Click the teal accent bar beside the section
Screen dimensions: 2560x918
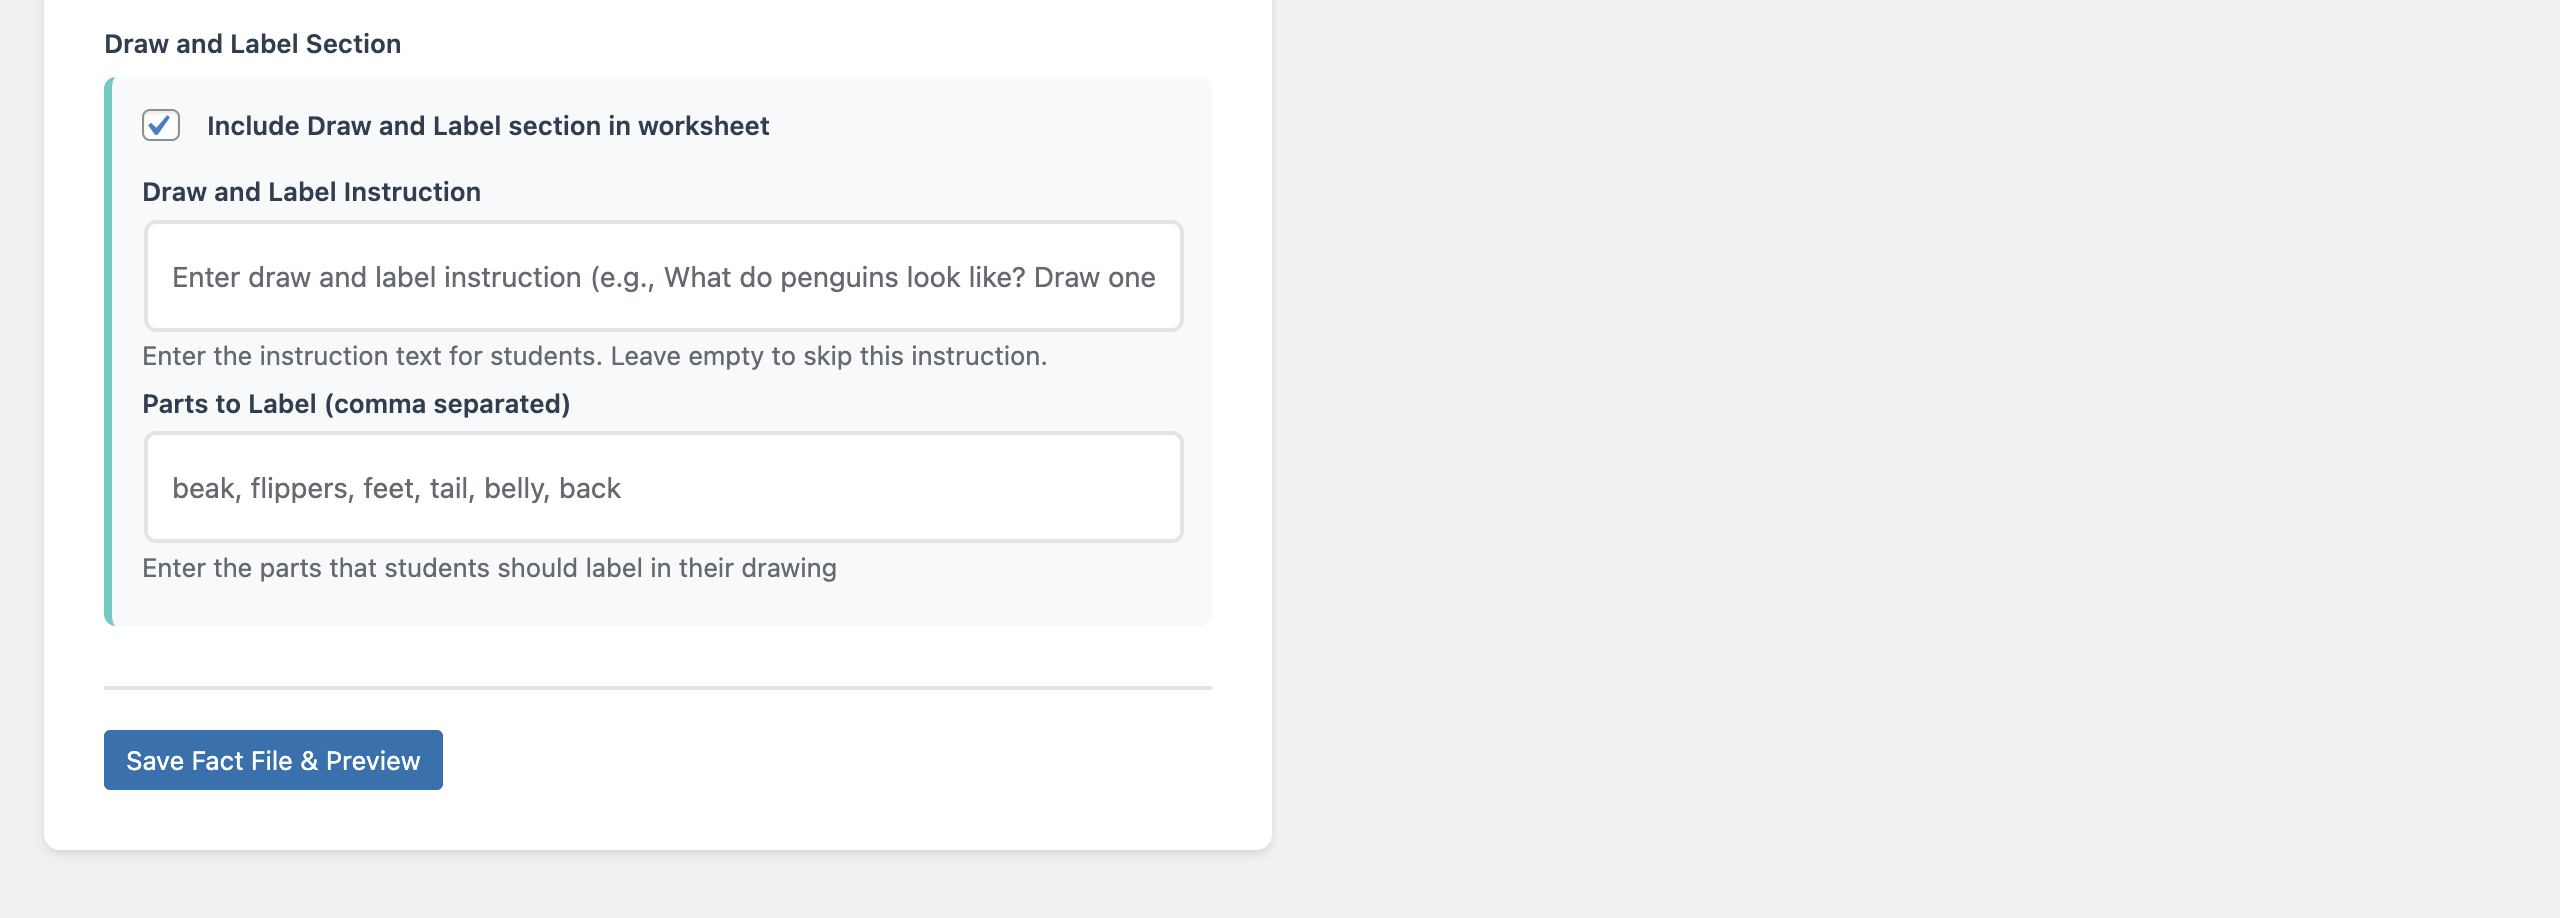tap(109, 350)
